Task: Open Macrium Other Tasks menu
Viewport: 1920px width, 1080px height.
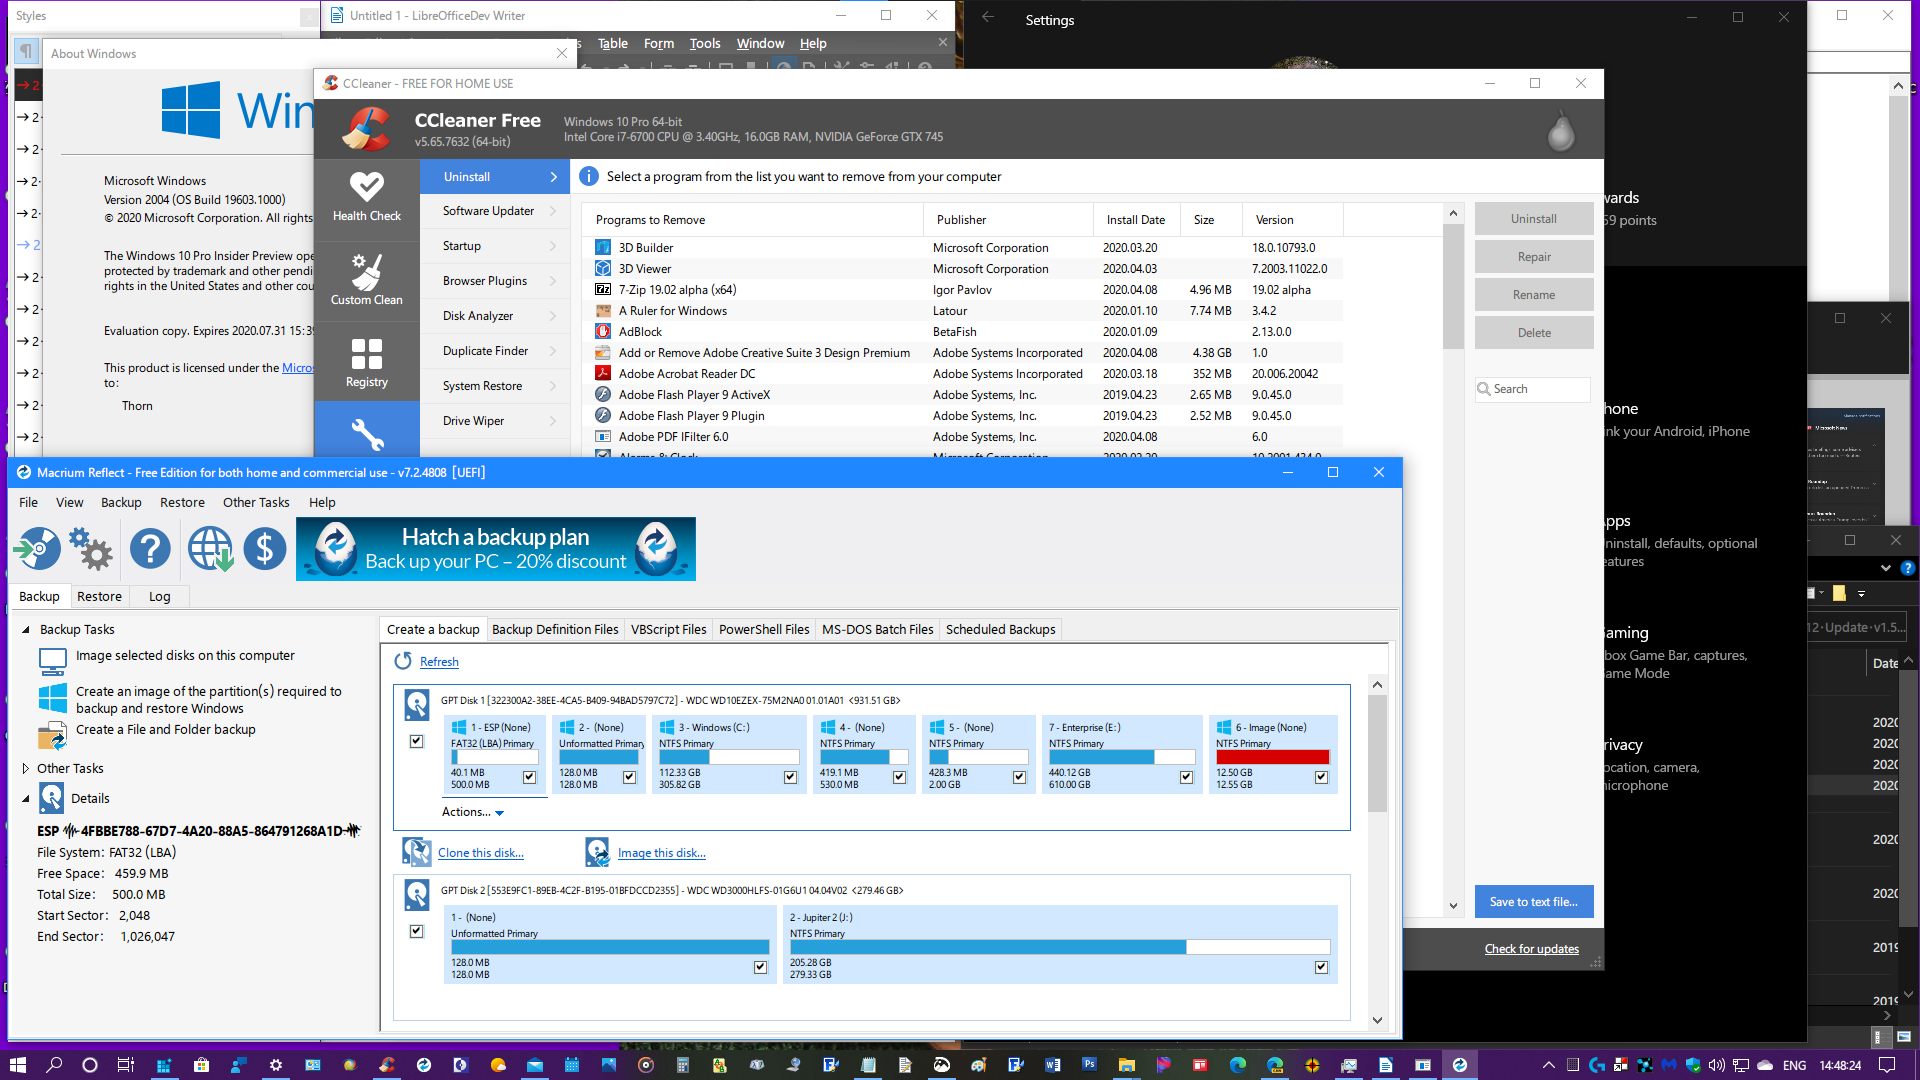Action: click(256, 502)
